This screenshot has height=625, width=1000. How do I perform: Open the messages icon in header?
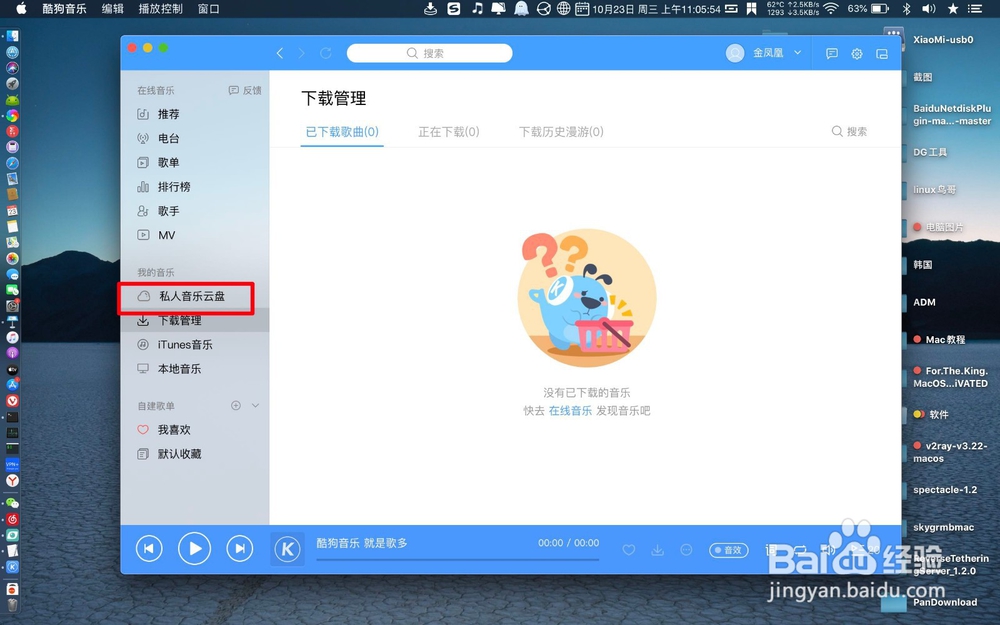click(832, 54)
